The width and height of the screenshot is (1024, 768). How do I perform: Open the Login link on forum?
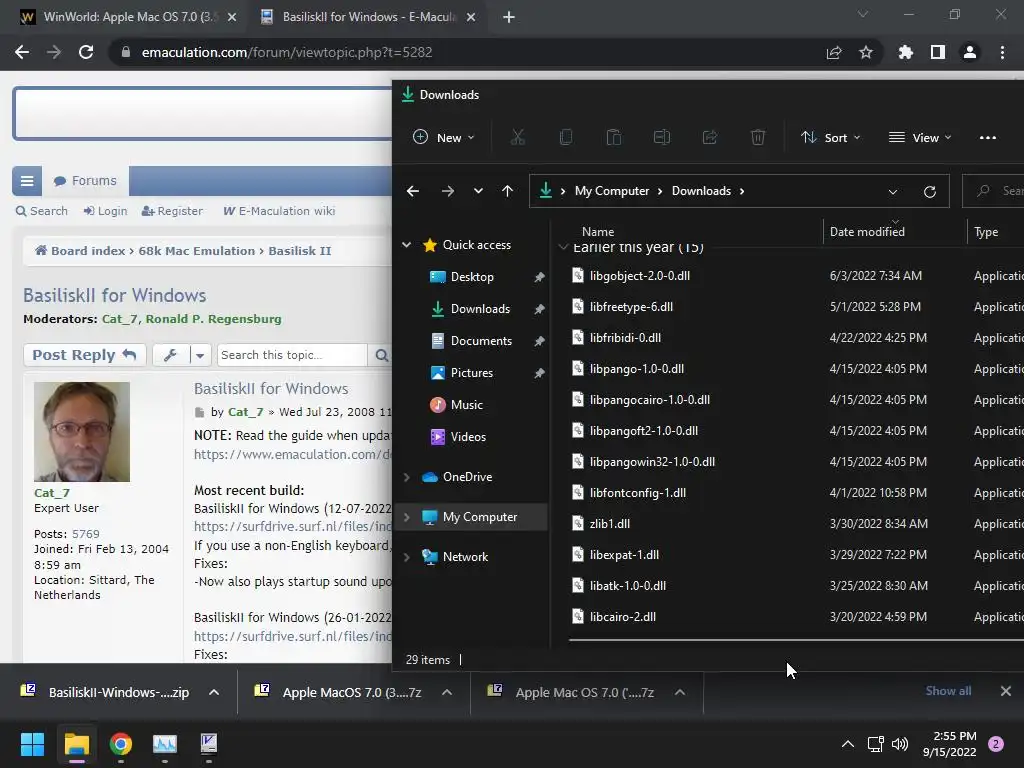105,211
